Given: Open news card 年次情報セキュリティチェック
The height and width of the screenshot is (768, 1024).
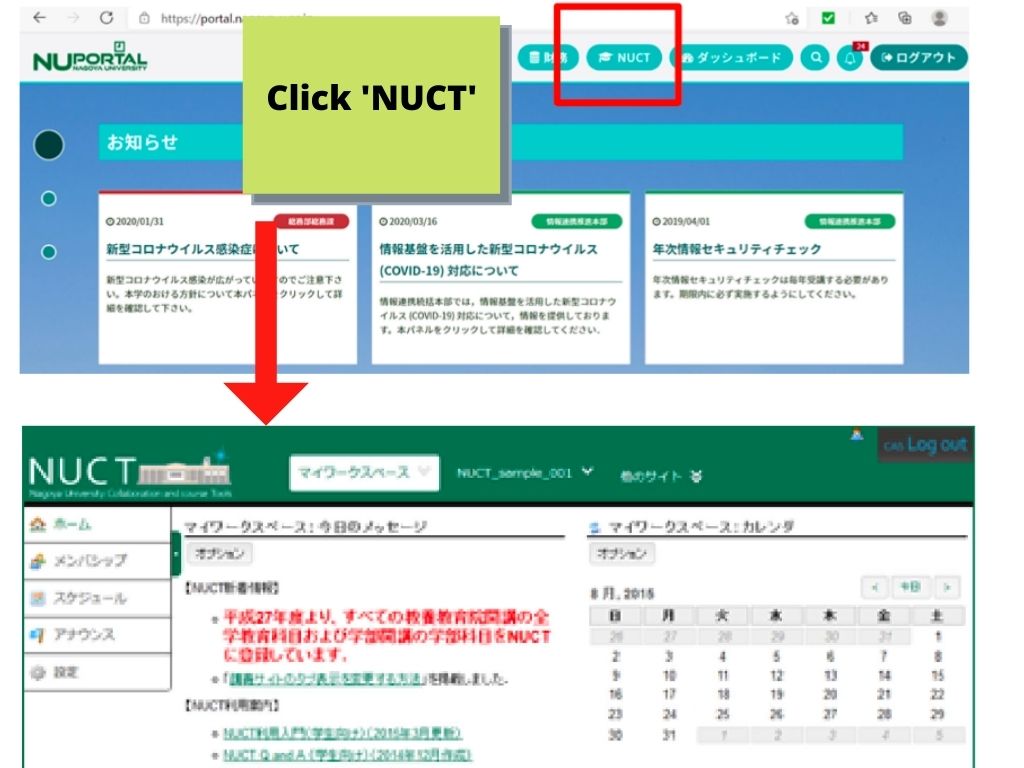Looking at the screenshot, I should click(x=774, y=278).
